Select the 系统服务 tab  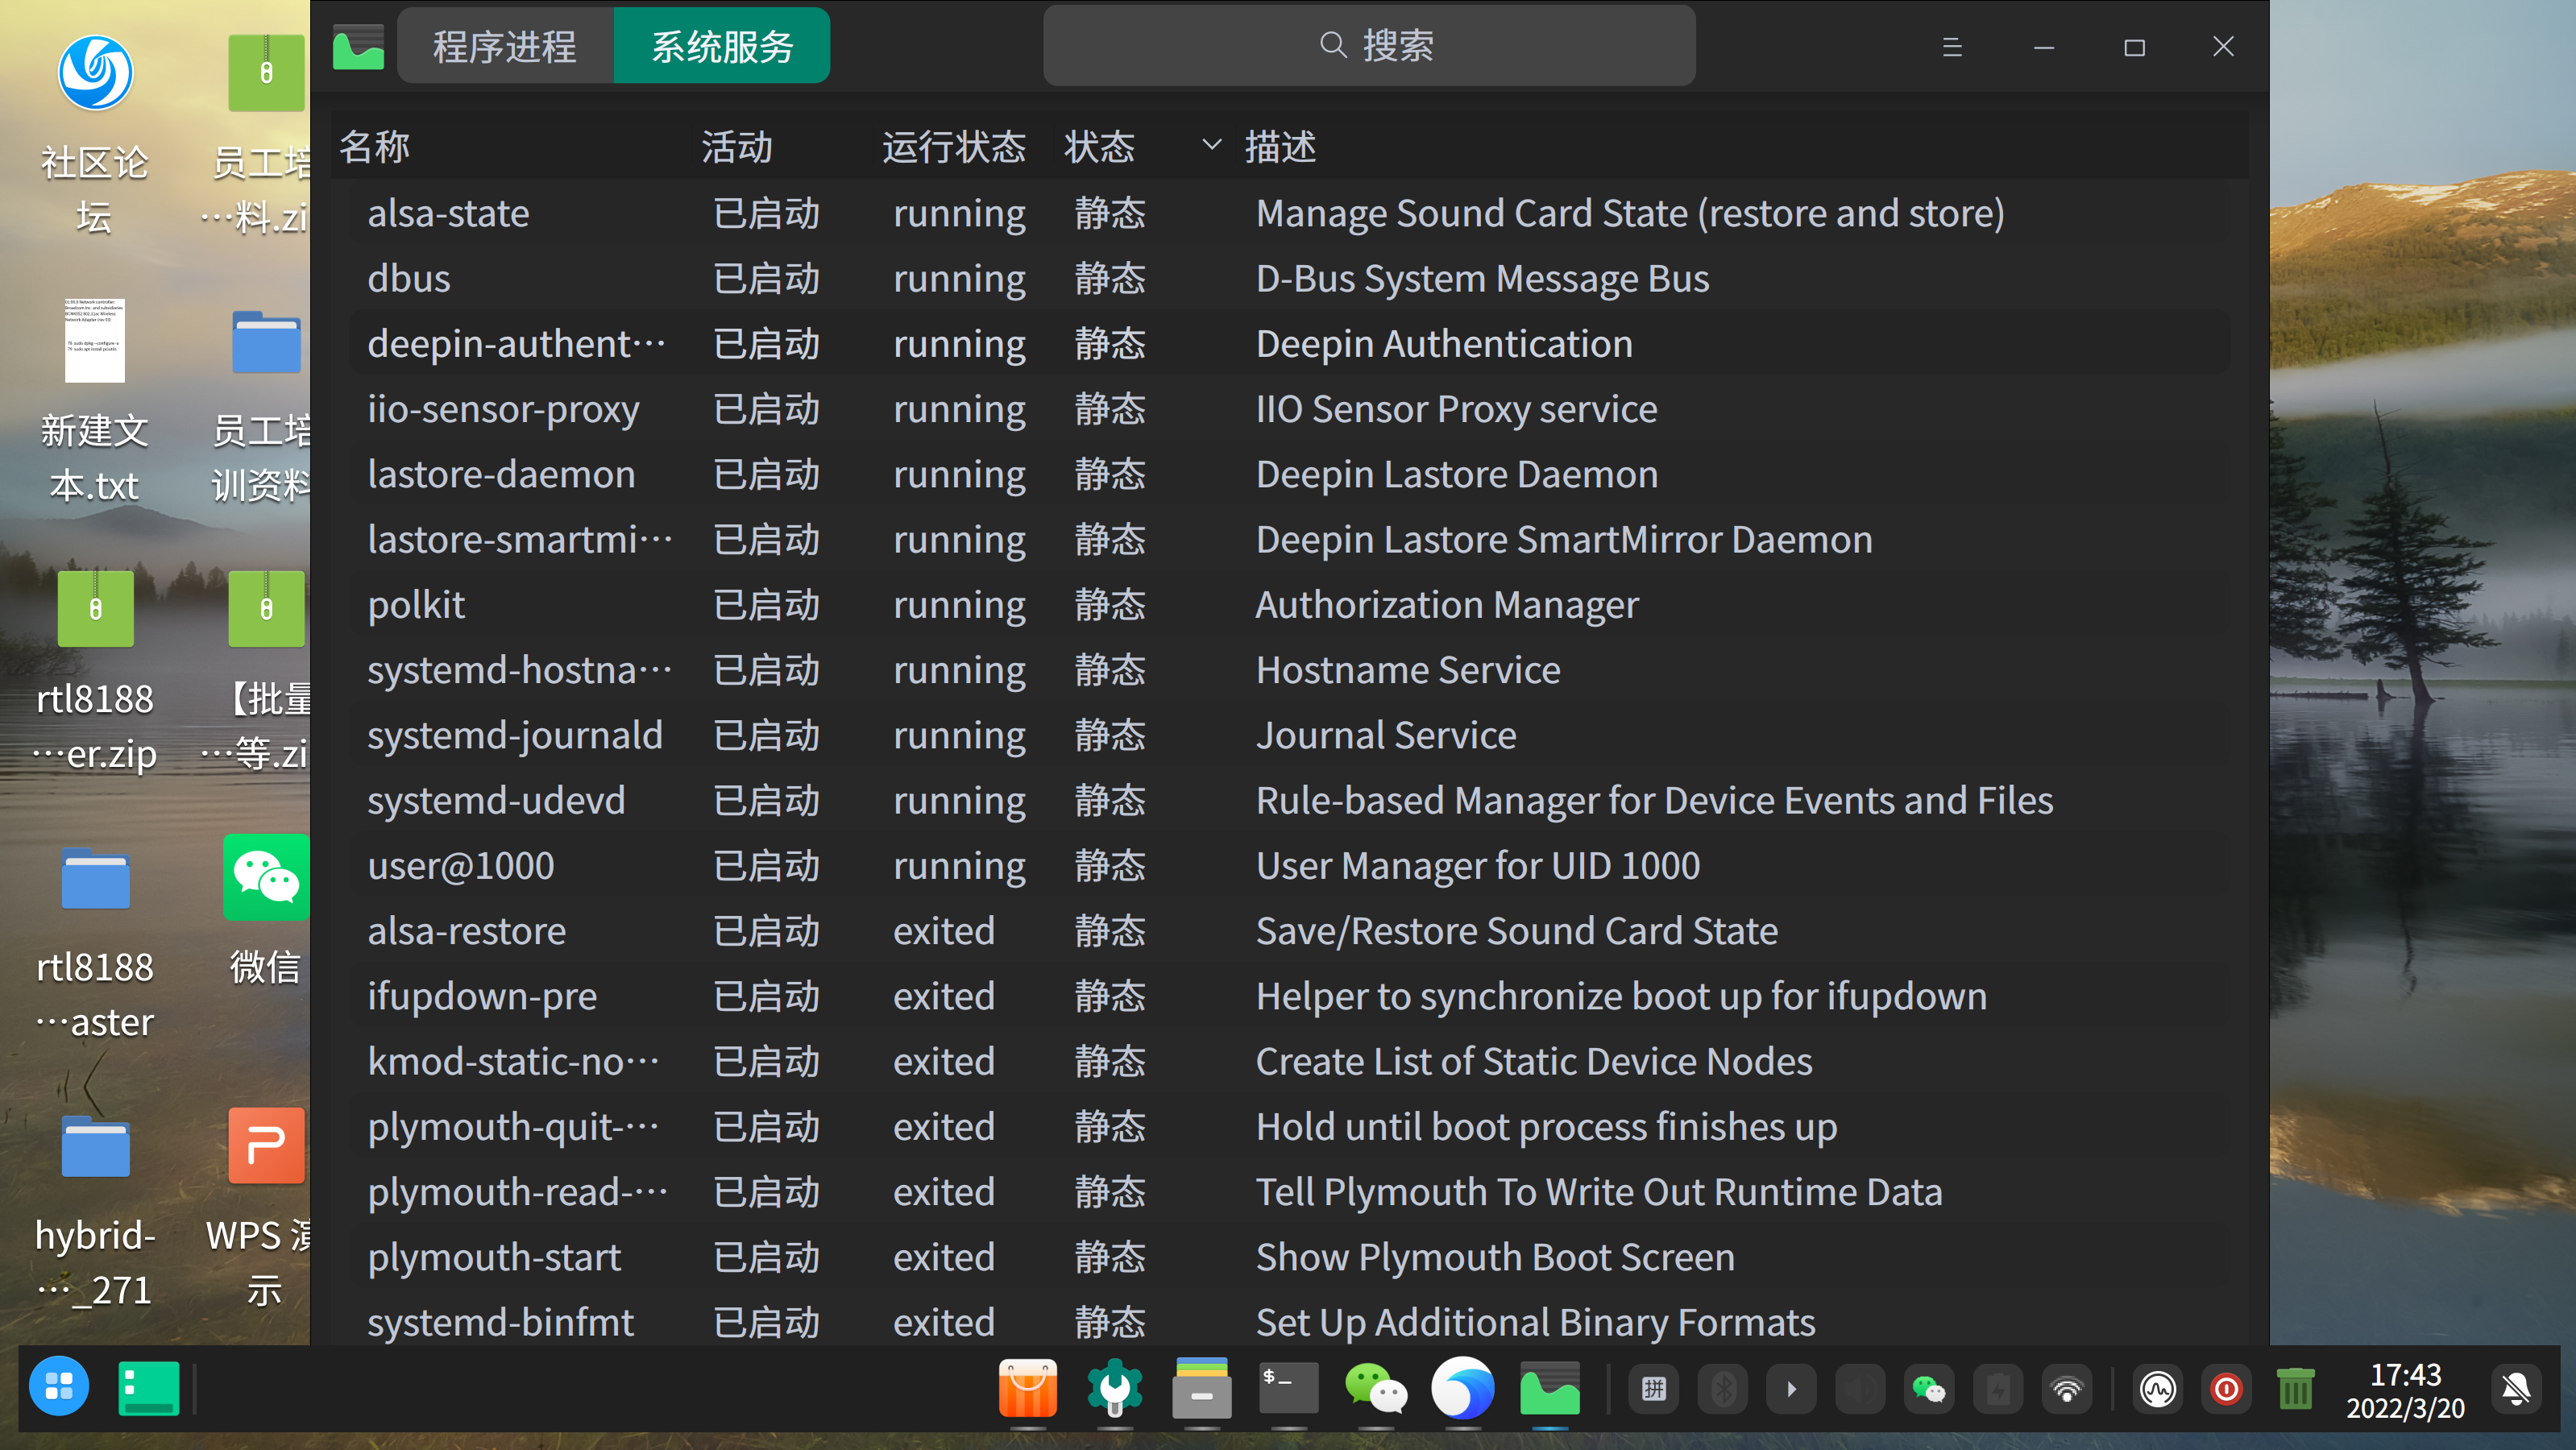(721, 46)
